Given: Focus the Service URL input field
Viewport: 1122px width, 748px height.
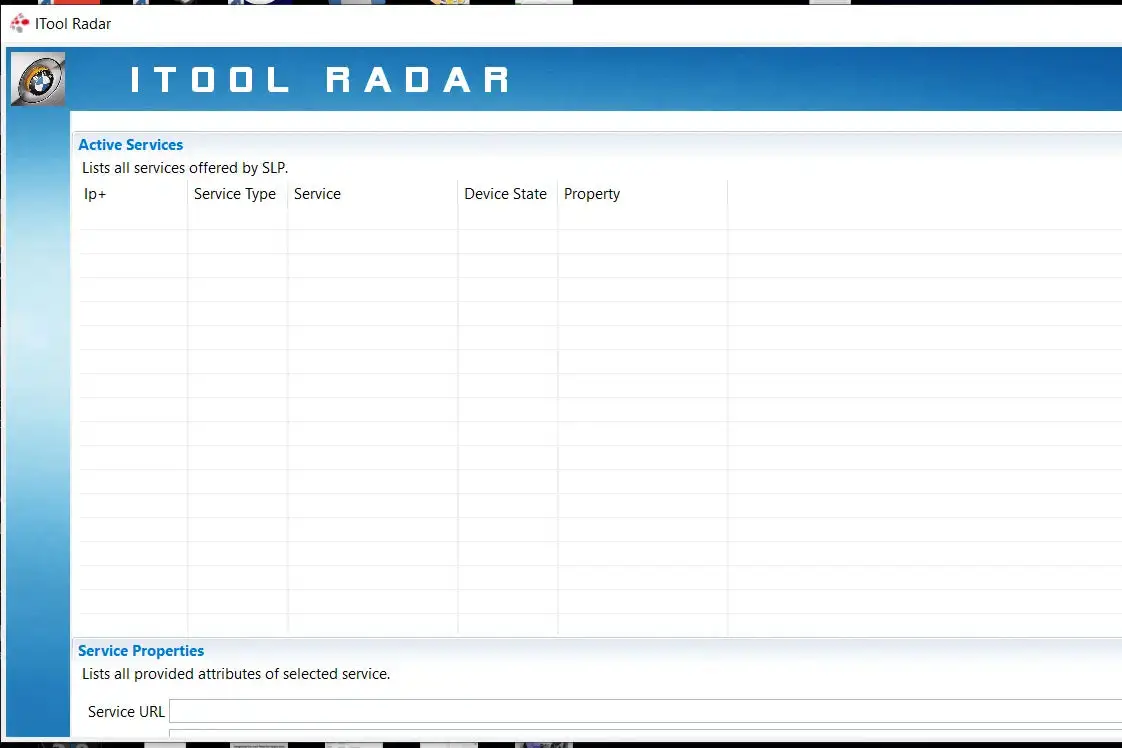Looking at the screenshot, I should 640,712.
